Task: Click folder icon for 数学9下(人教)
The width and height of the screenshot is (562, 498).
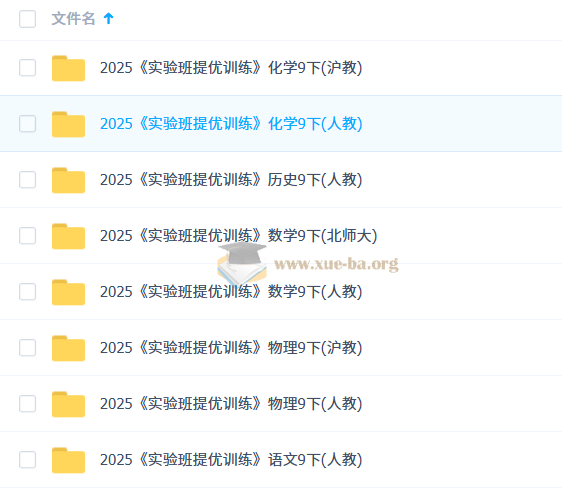Action: click(x=68, y=292)
